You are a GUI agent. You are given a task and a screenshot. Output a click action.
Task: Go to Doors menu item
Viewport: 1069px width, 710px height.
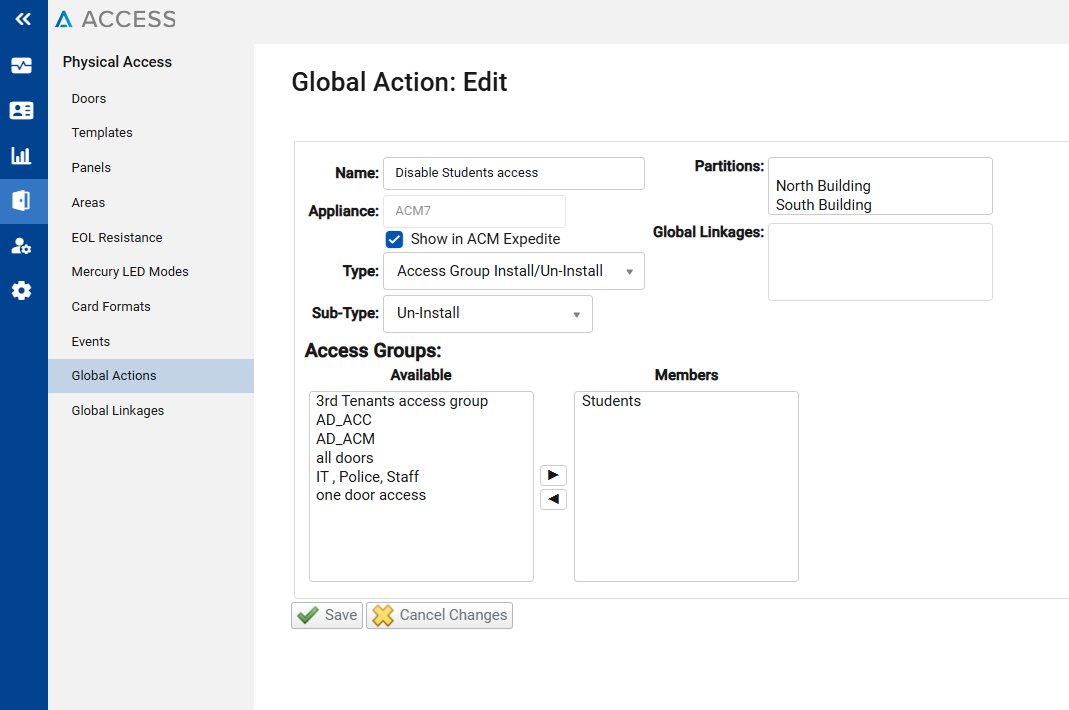point(89,99)
